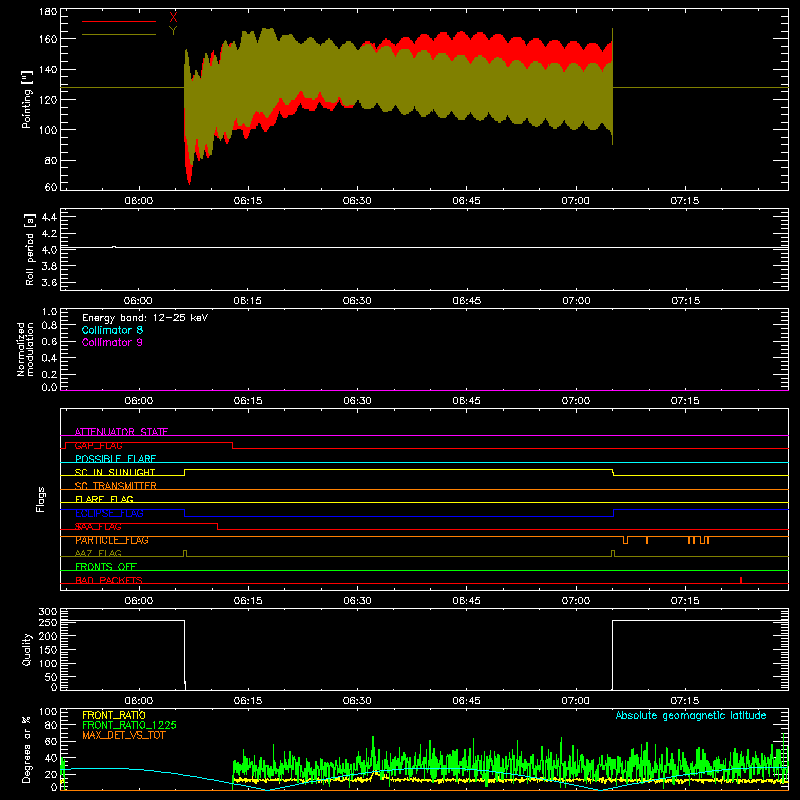Click the FRONTS_OFF flag label
Image resolution: width=800 pixels, height=800 pixels.
[106, 567]
